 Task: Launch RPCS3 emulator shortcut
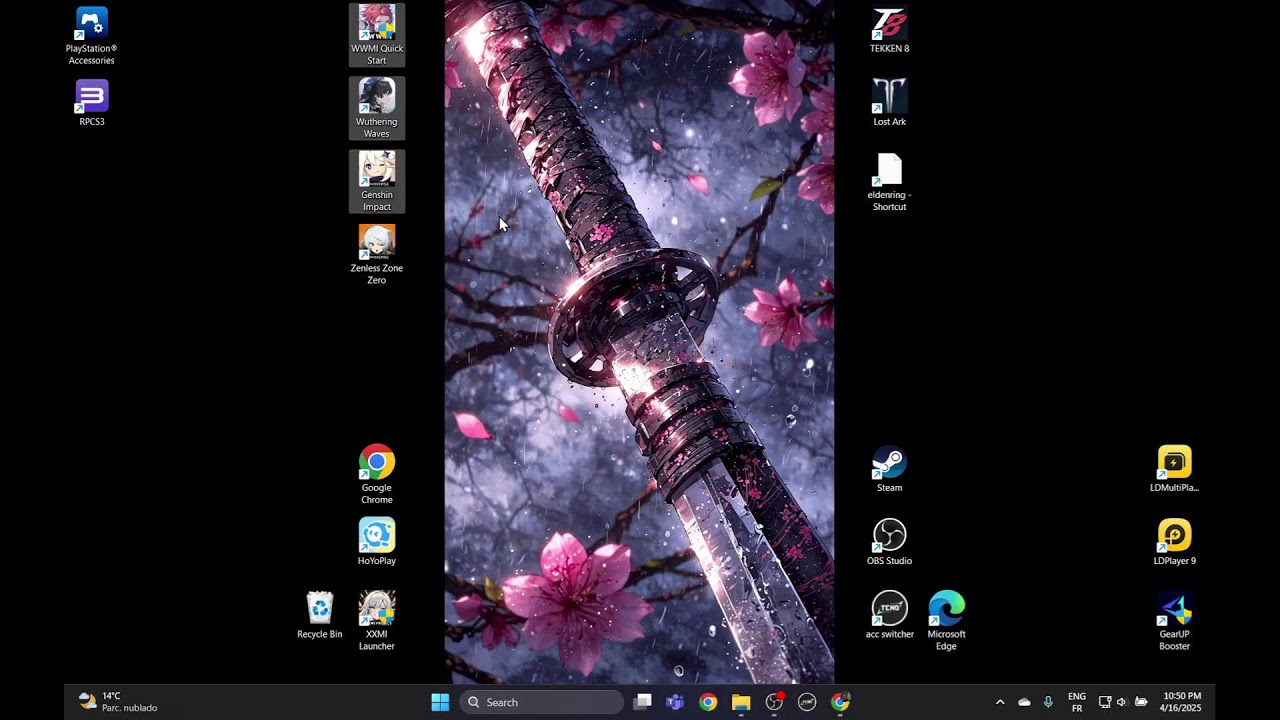click(x=91, y=103)
